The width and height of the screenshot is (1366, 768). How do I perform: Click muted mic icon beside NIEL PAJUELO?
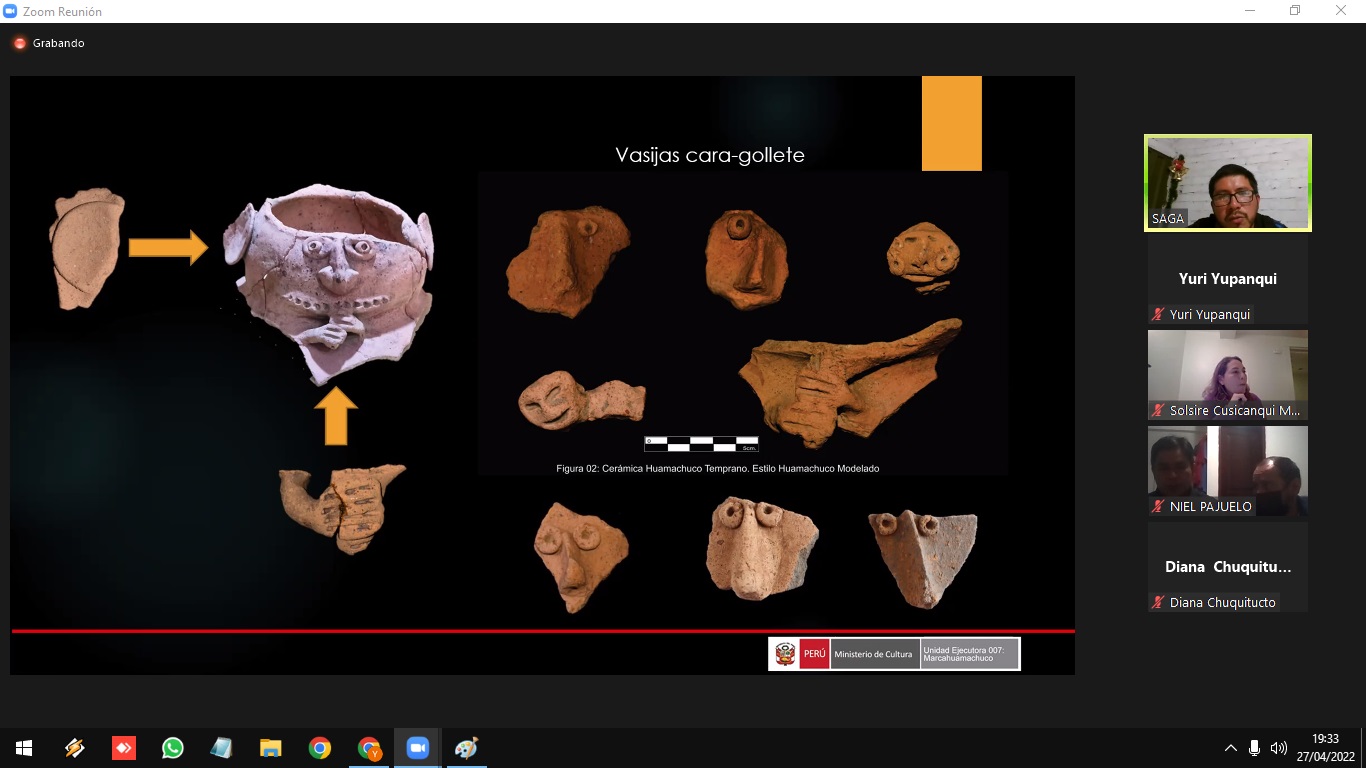click(1158, 506)
